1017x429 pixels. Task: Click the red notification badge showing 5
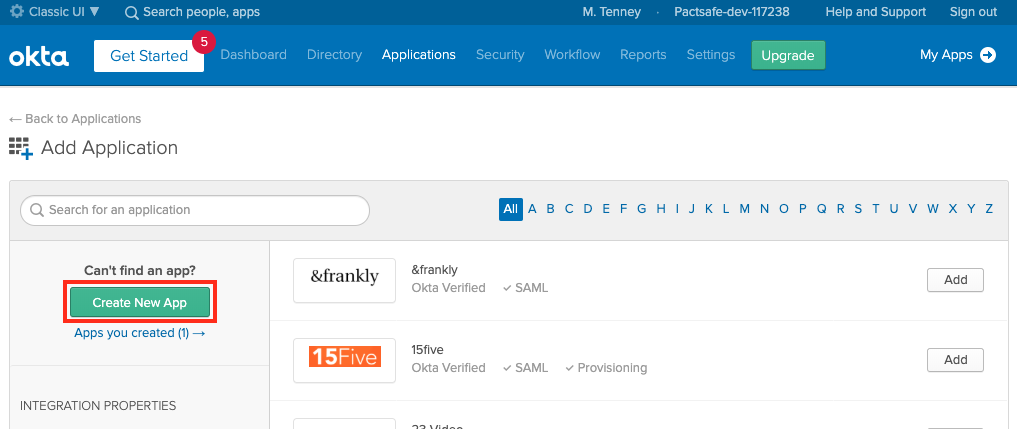204,43
